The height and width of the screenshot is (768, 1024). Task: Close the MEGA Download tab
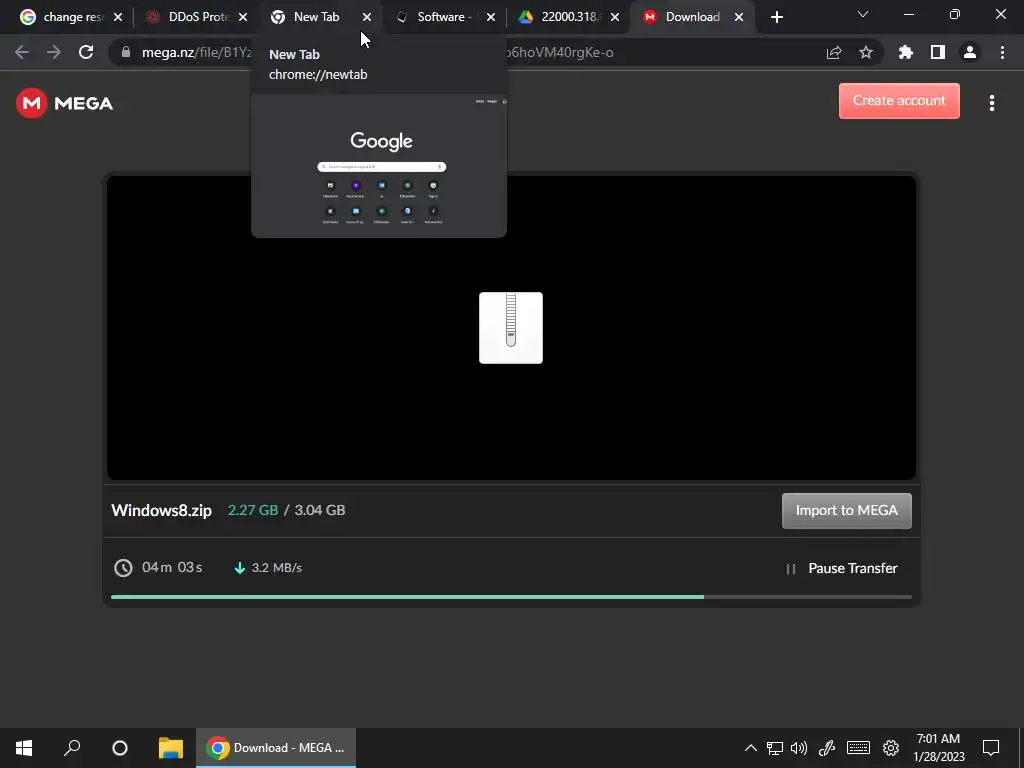739,18
